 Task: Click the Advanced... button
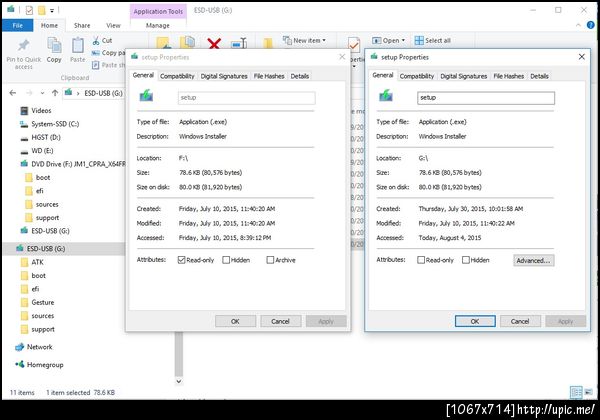tap(533, 260)
